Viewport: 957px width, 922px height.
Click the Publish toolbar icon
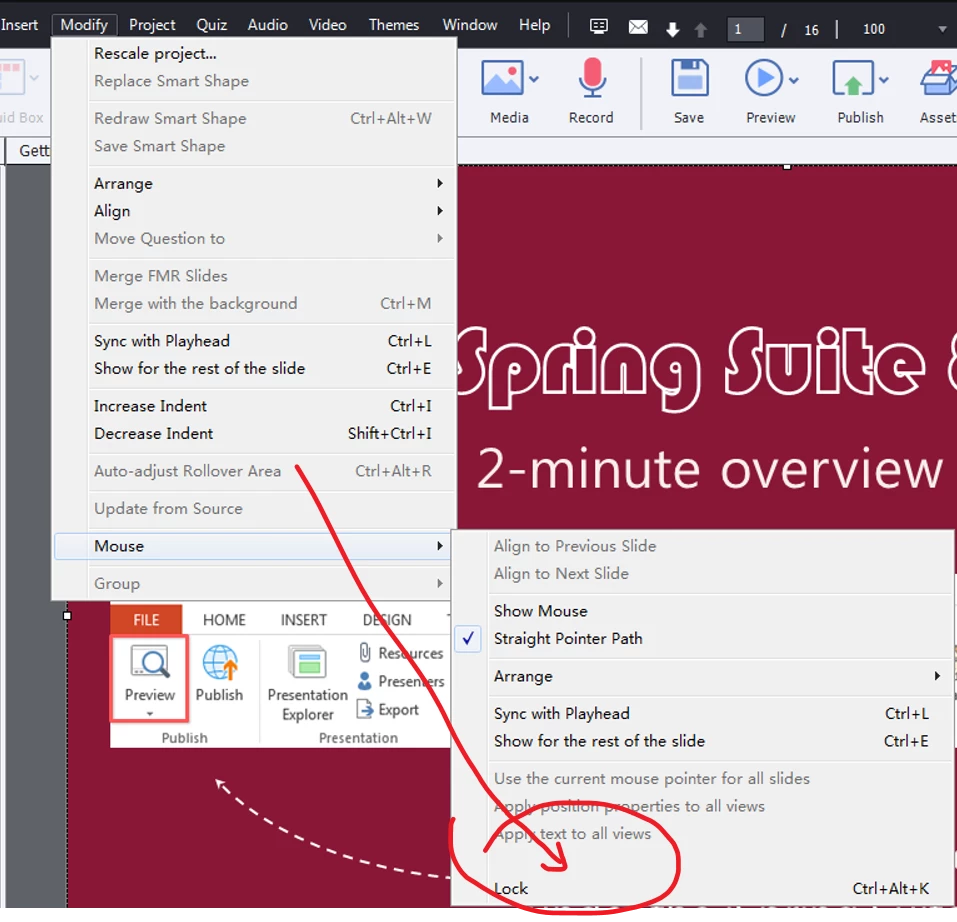[853, 78]
